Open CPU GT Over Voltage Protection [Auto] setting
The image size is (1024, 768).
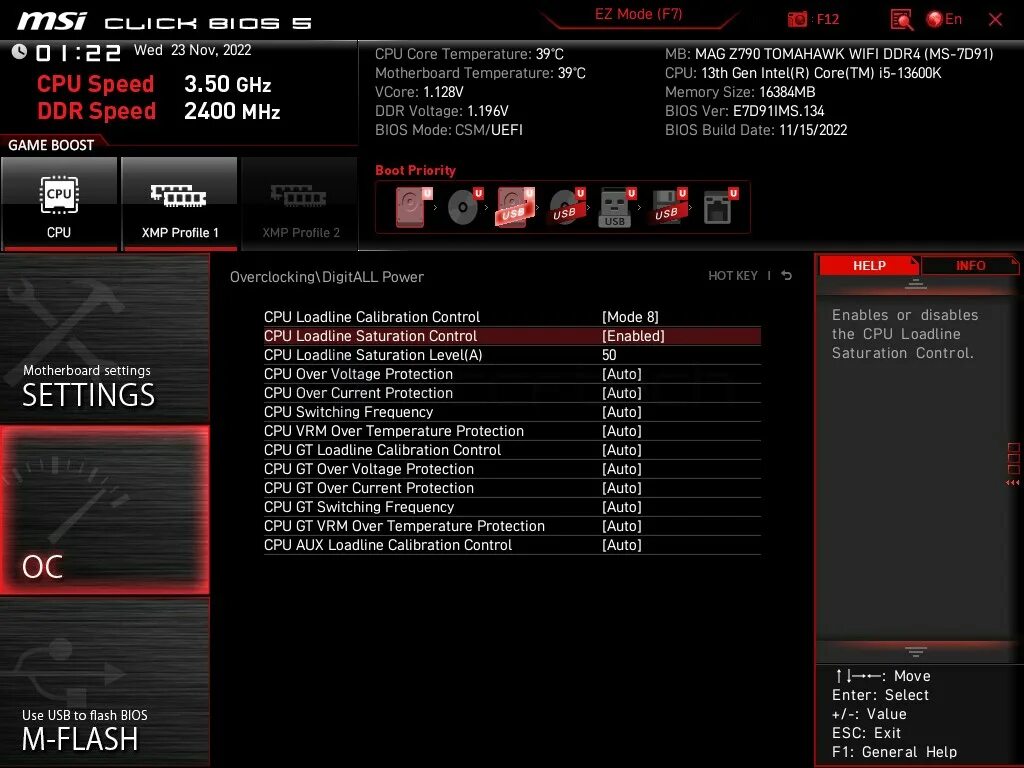coord(621,468)
